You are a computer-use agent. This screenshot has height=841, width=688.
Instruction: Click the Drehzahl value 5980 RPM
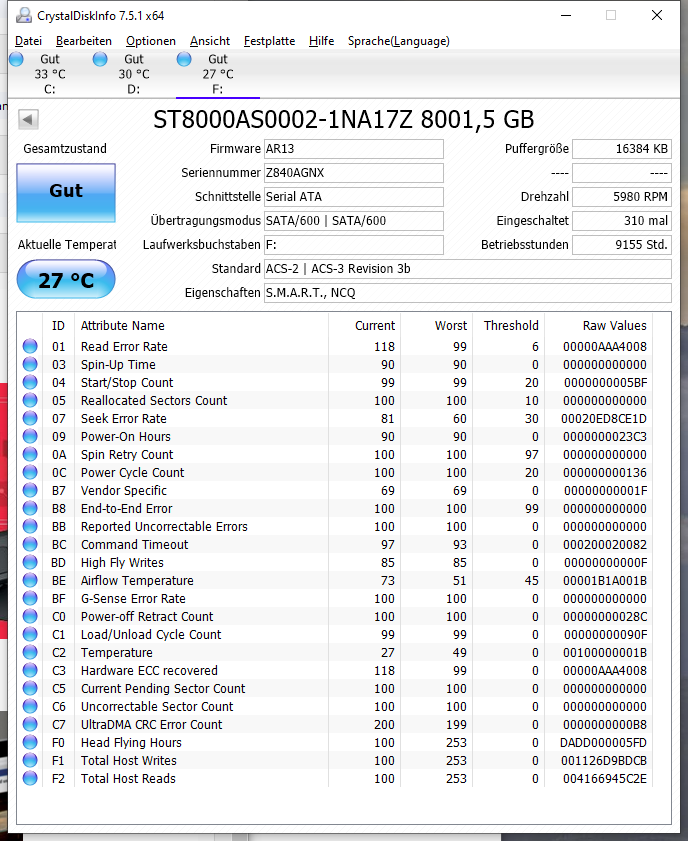[622, 197]
